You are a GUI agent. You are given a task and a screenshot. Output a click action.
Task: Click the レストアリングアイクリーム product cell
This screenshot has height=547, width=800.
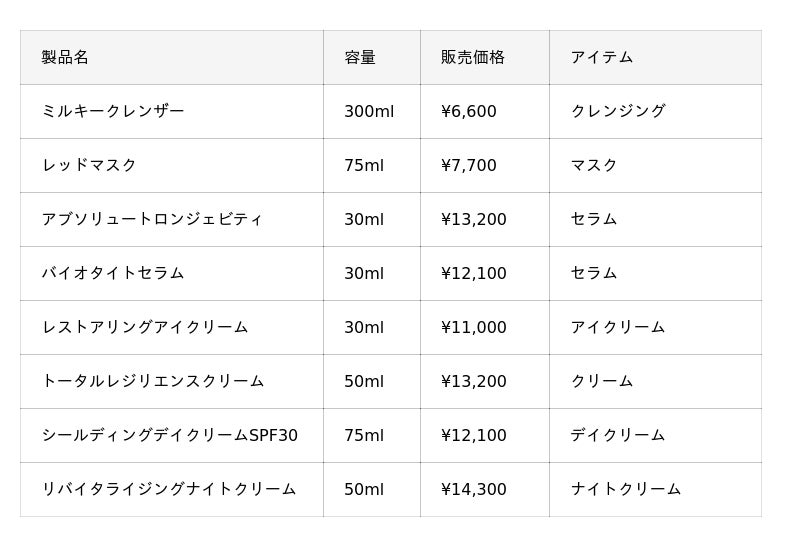coord(145,328)
